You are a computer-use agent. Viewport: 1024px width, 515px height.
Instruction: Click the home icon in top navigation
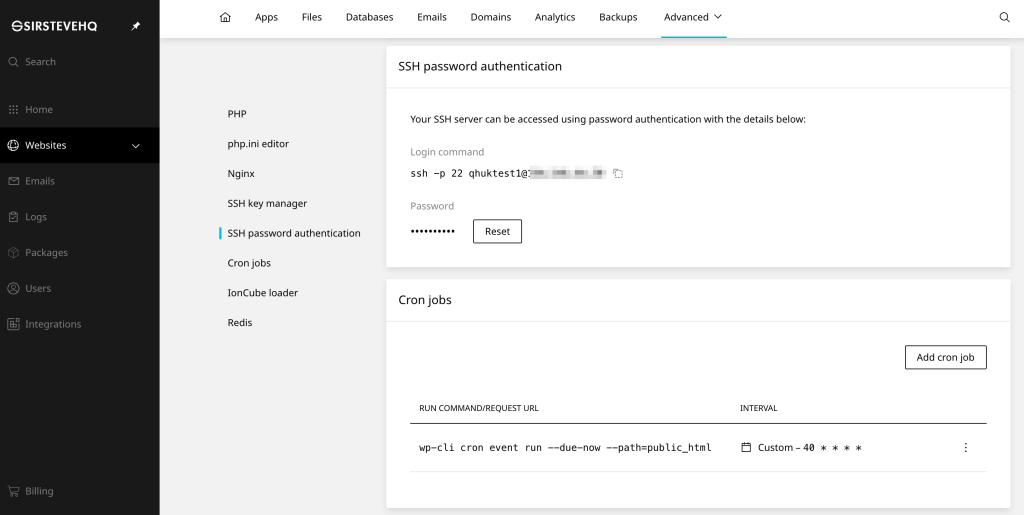pos(225,17)
